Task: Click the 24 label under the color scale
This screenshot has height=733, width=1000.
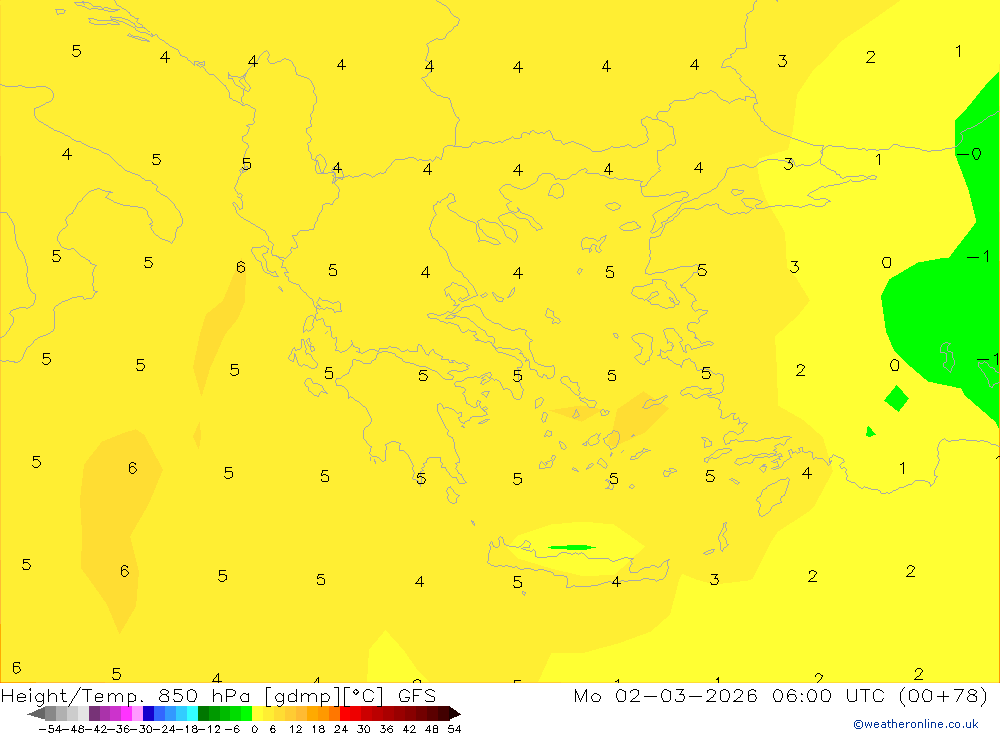Action: [x=341, y=729]
